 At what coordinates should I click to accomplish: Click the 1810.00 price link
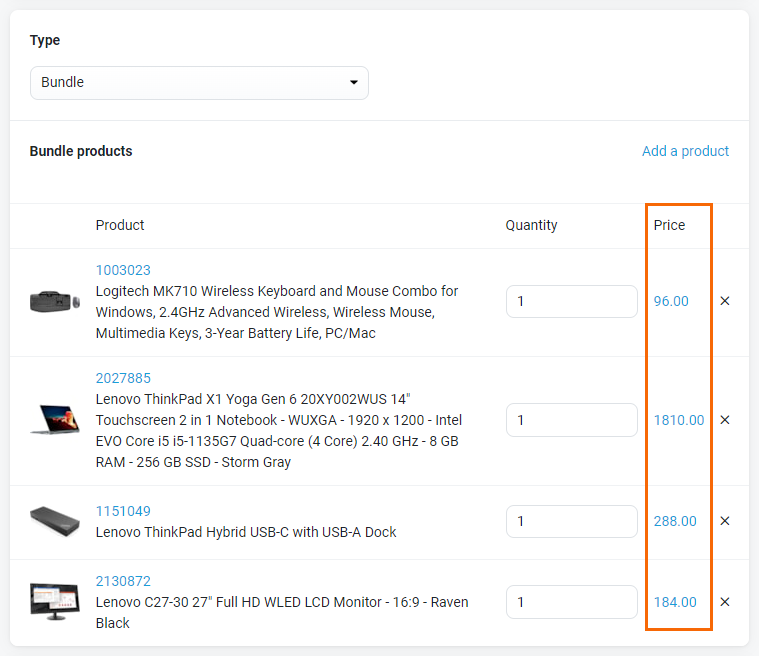pyautogui.click(x=679, y=420)
